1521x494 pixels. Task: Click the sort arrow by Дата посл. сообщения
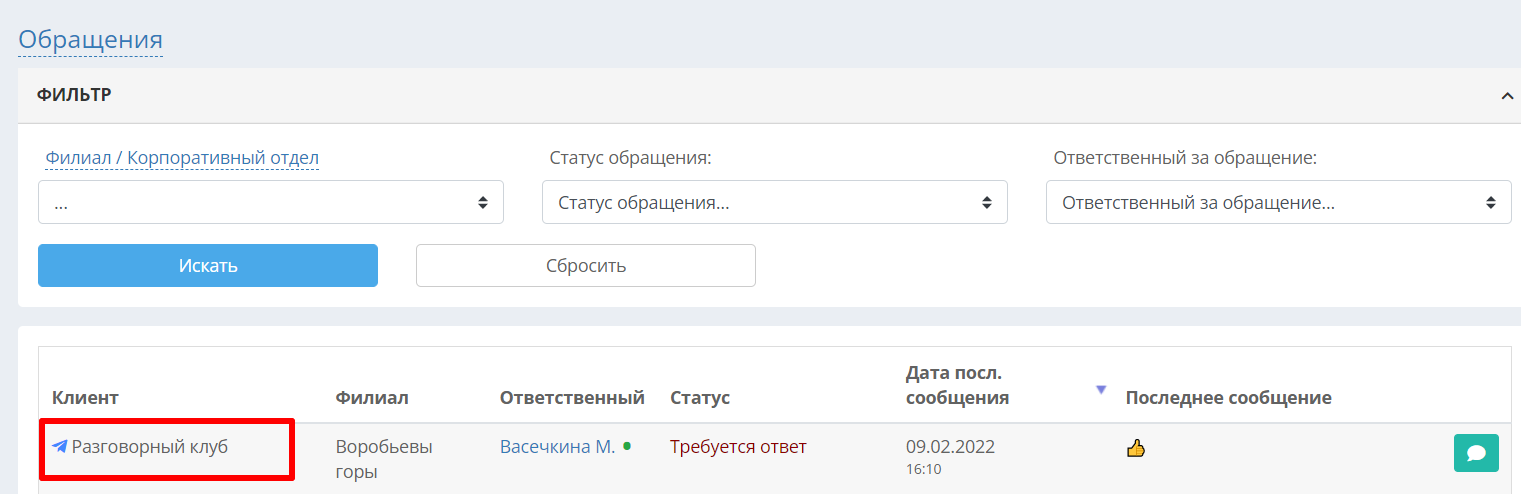click(1101, 389)
